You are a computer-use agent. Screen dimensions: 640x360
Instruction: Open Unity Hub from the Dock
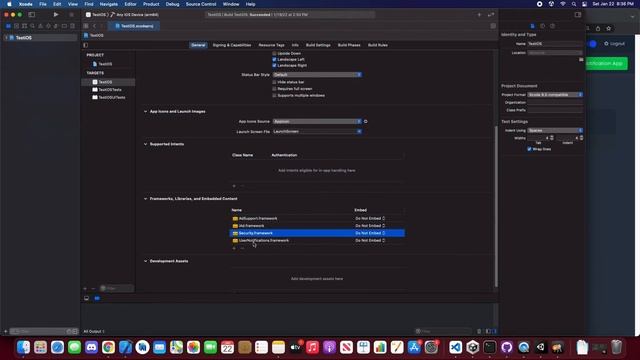473,347
